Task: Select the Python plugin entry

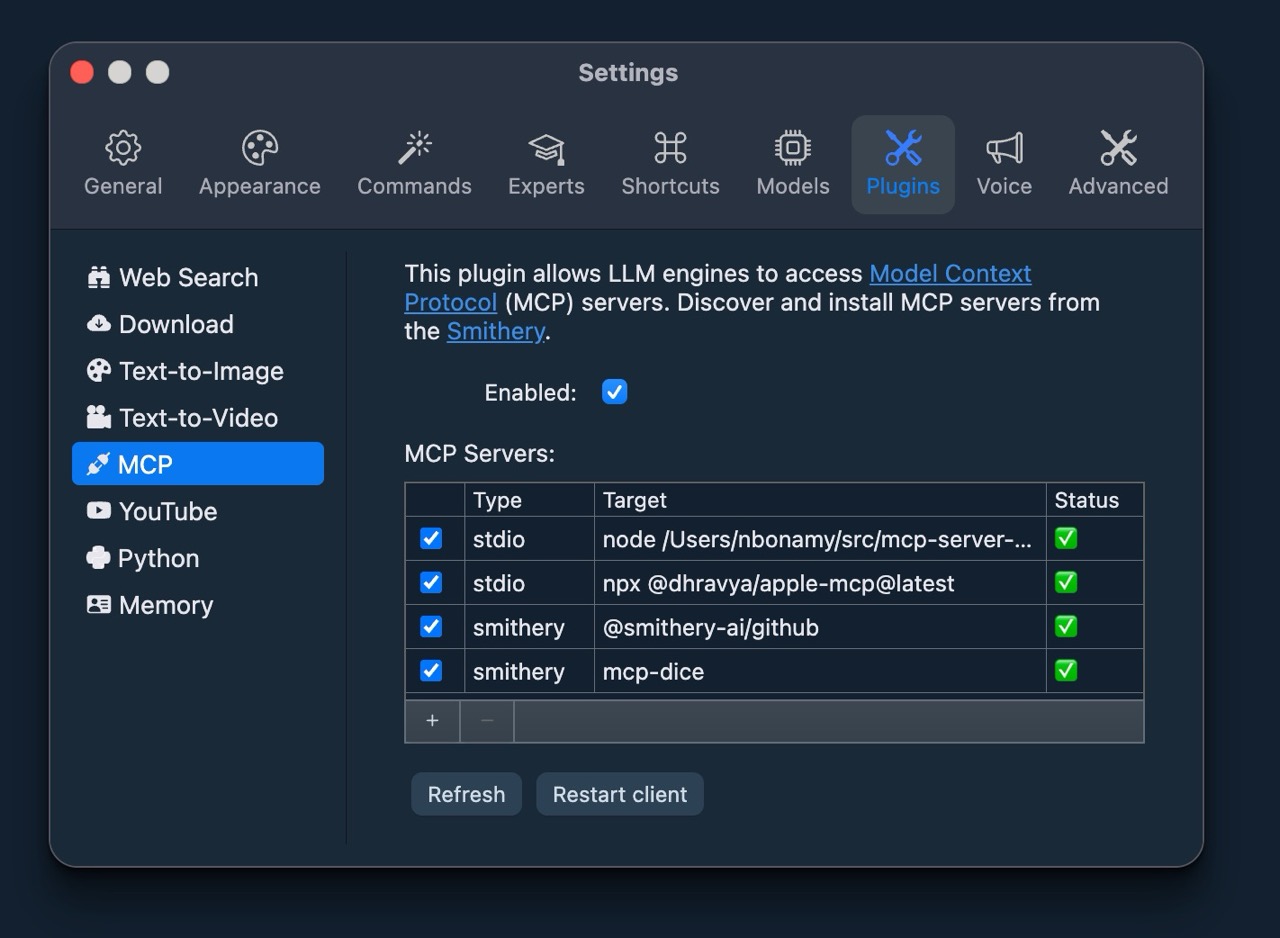Action: (x=158, y=558)
